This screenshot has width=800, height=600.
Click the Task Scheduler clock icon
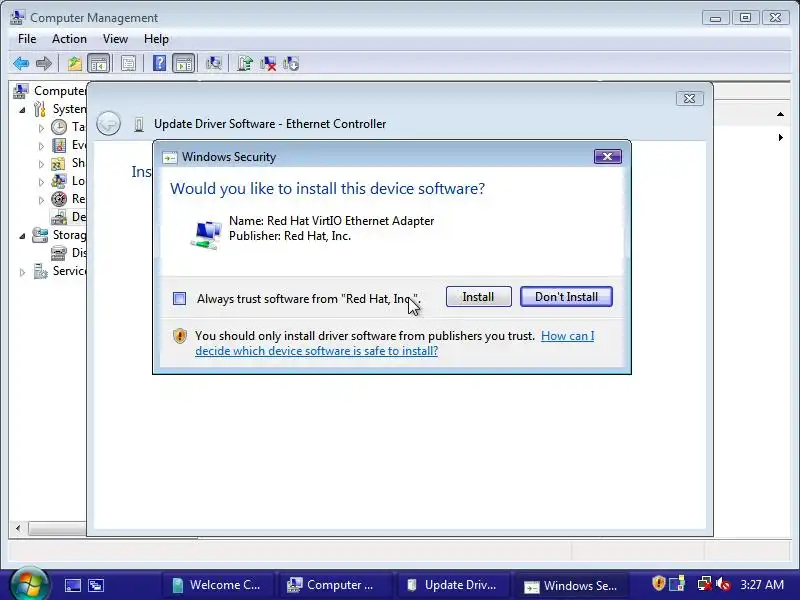(59, 127)
